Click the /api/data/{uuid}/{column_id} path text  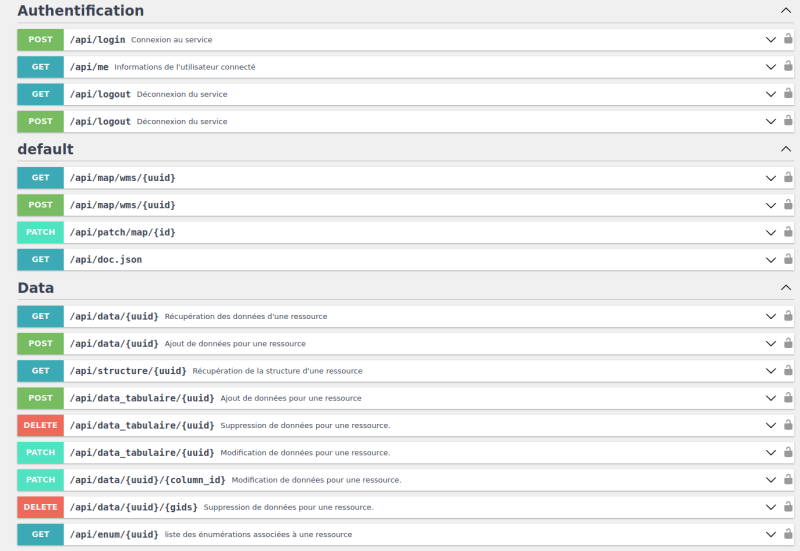pos(147,480)
